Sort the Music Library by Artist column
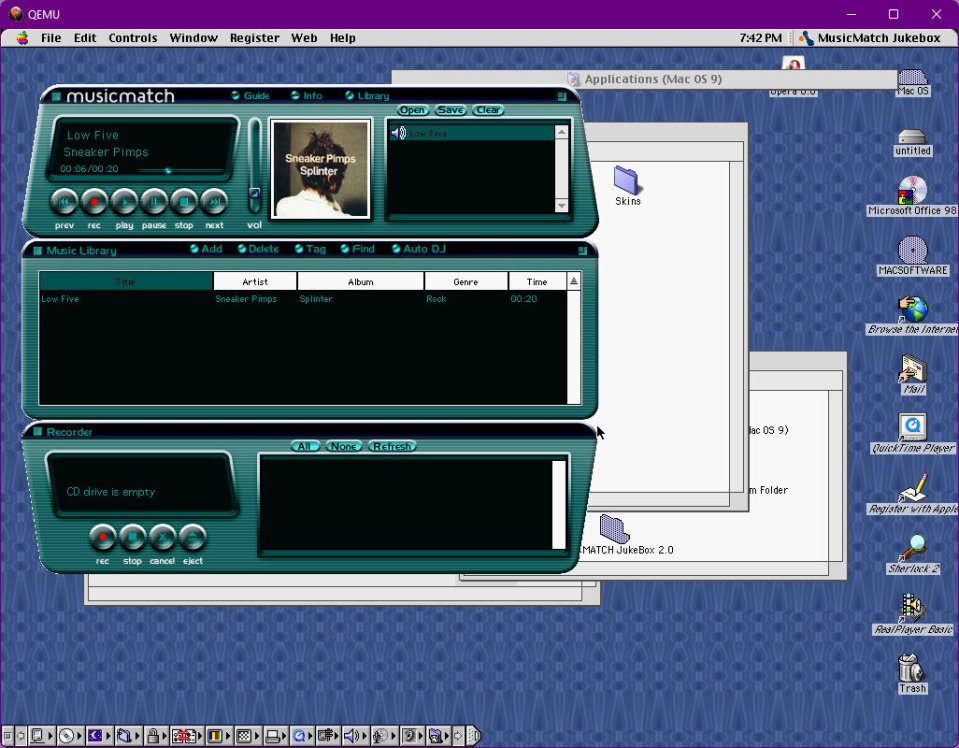This screenshot has width=959, height=748. click(255, 282)
